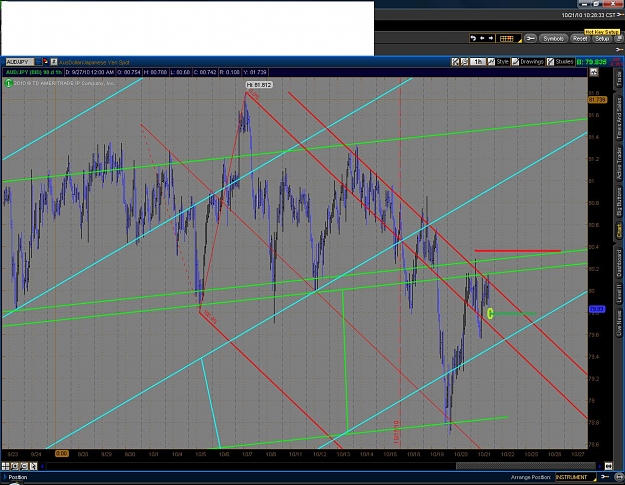Select the Active Trader sidebar tab
The height and width of the screenshot is (485, 625).
(619, 163)
